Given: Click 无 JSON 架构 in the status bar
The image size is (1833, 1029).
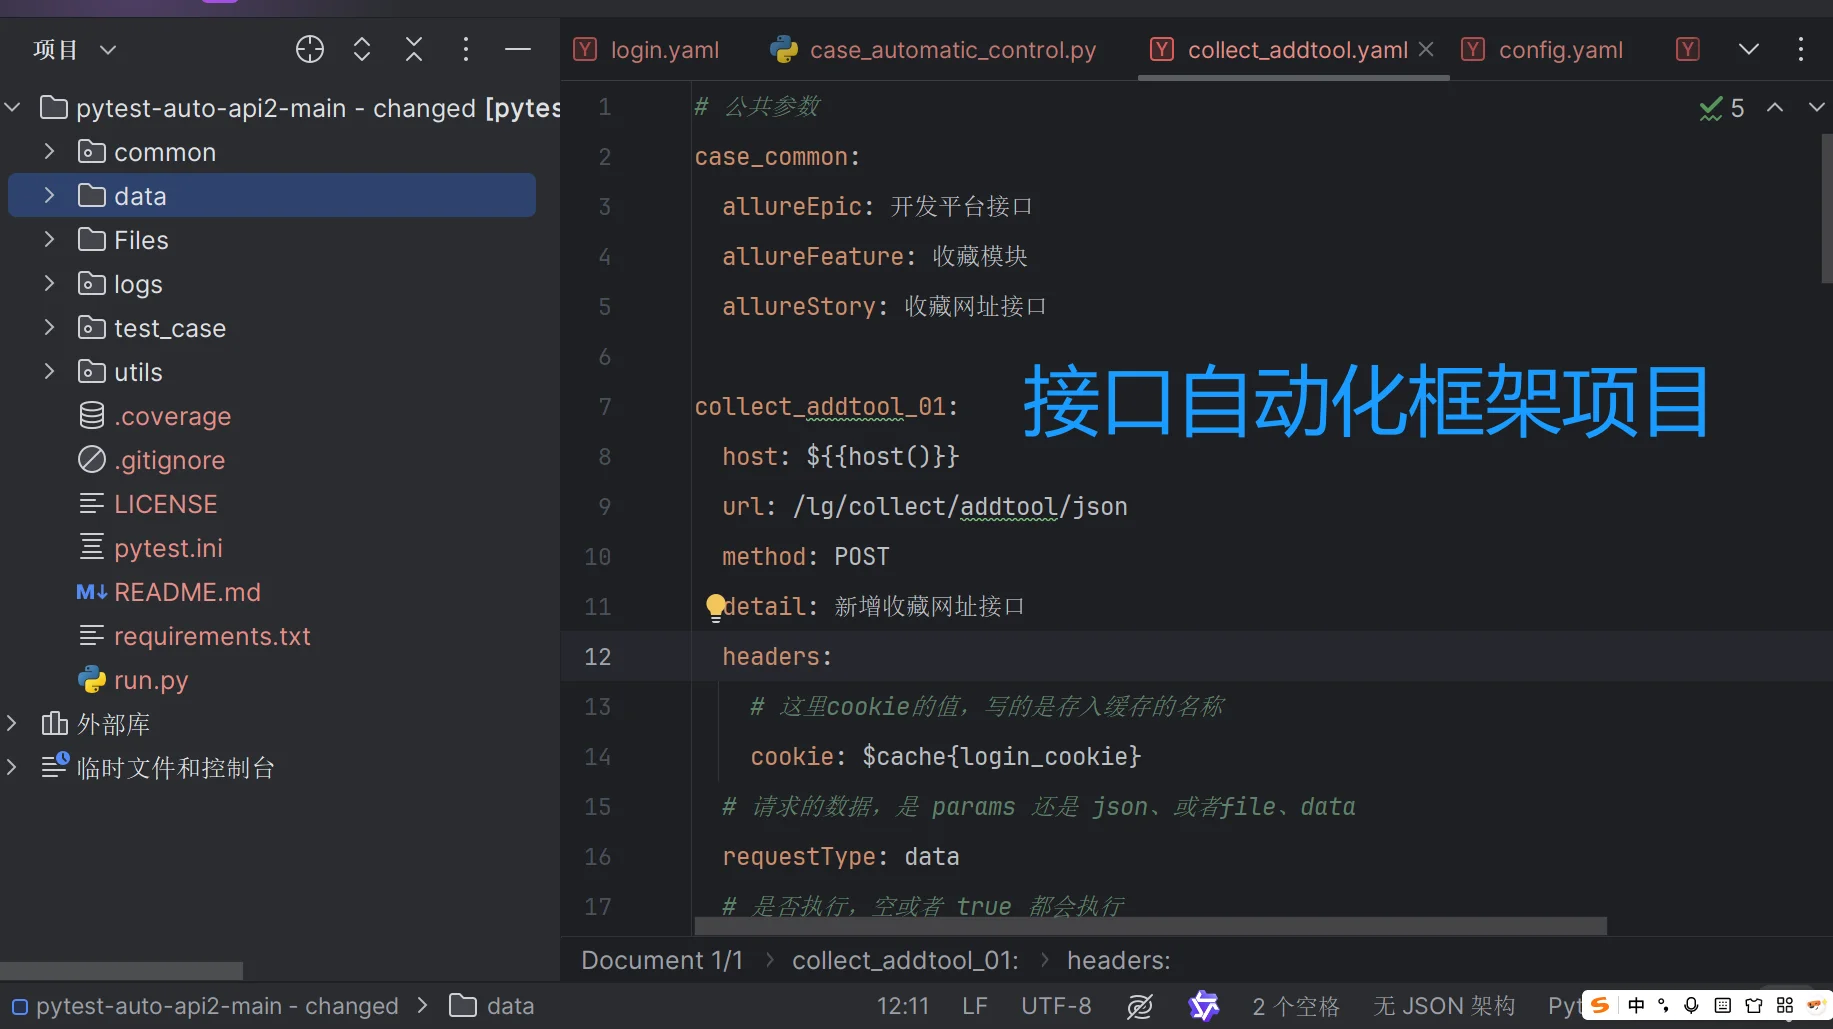Looking at the screenshot, I should coord(1443,1005).
